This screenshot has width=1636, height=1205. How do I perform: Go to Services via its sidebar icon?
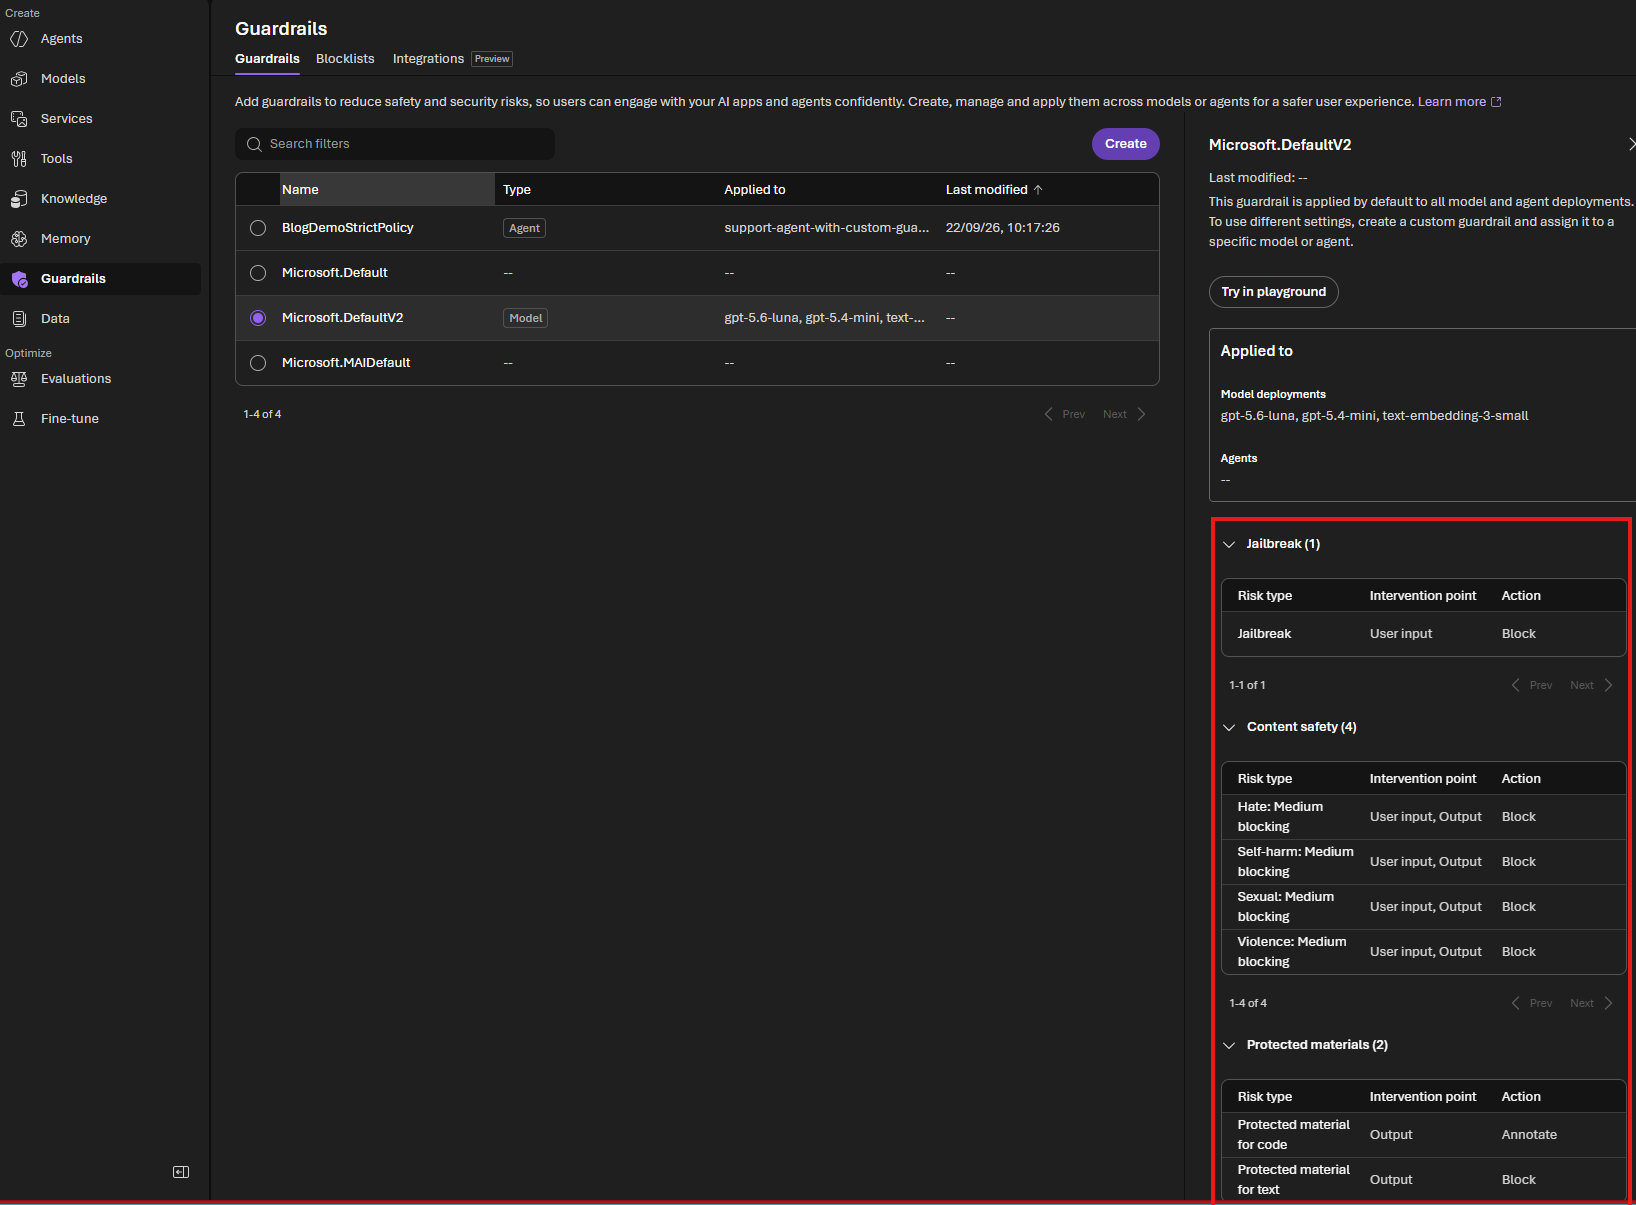pyautogui.click(x=19, y=119)
